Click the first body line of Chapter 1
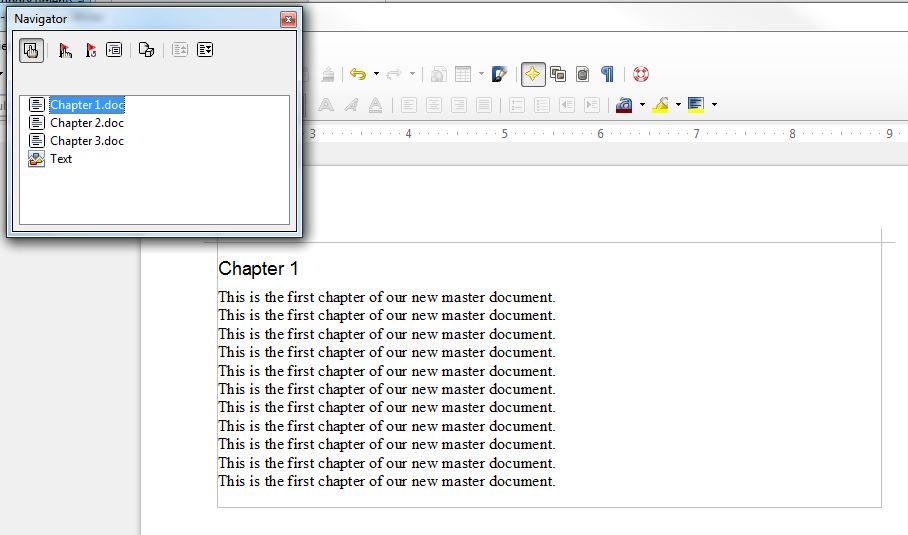 coord(386,297)
